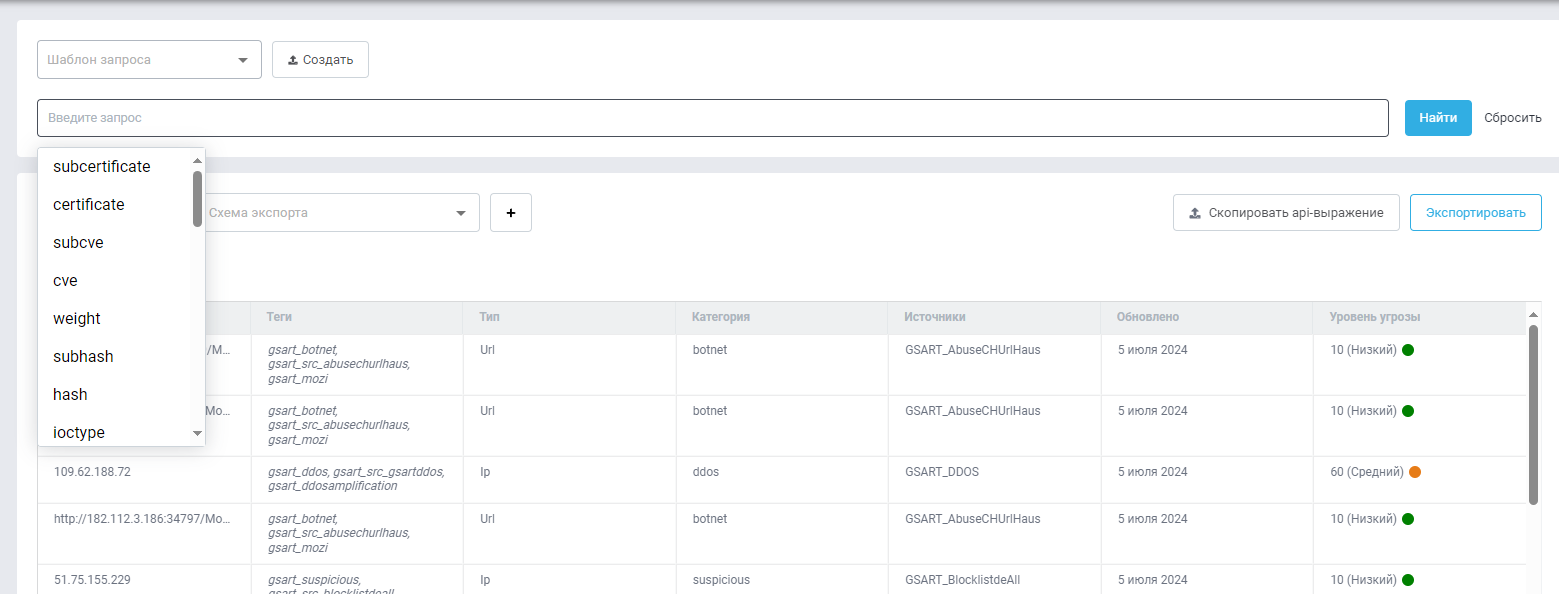
Task: Select 'subcertificate' from the suggestion list
Action: [x=102, y=167]
